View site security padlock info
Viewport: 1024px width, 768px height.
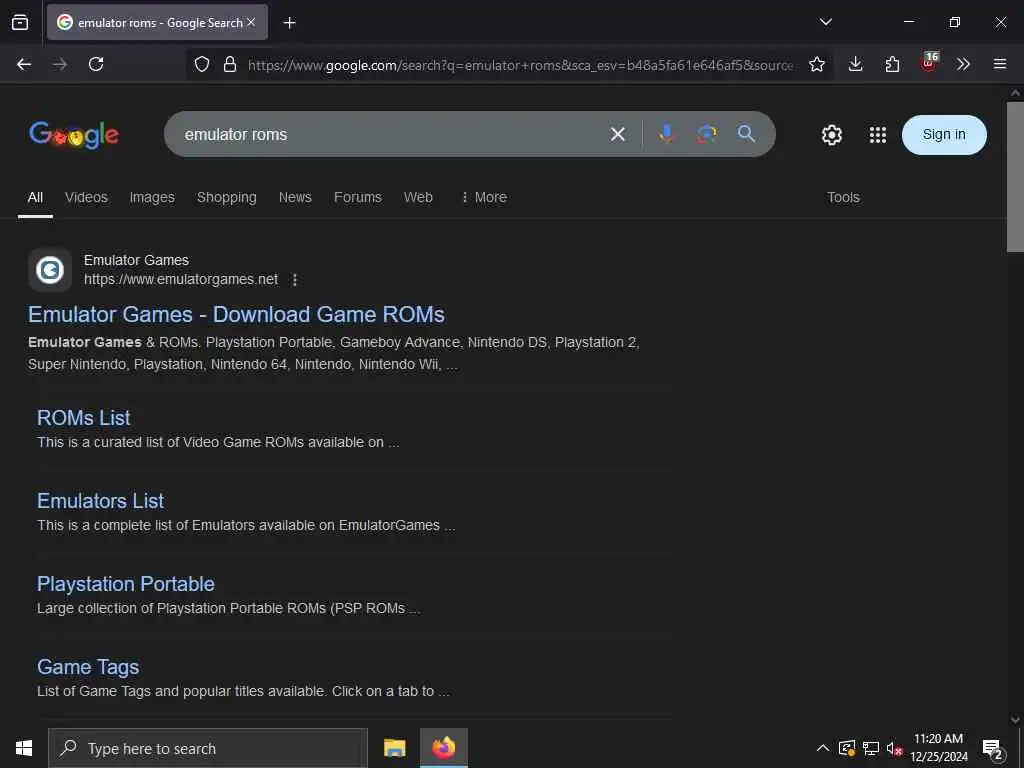coord(229,64)
